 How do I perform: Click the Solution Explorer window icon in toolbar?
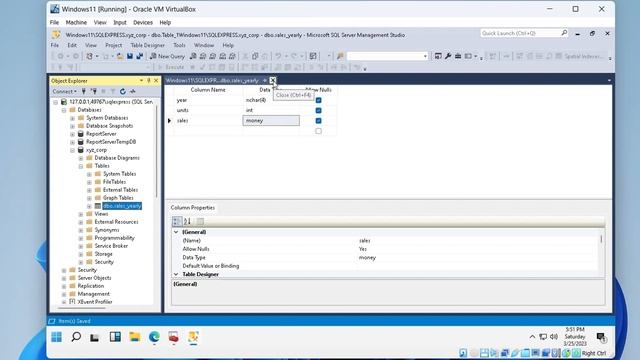point(438,56)
